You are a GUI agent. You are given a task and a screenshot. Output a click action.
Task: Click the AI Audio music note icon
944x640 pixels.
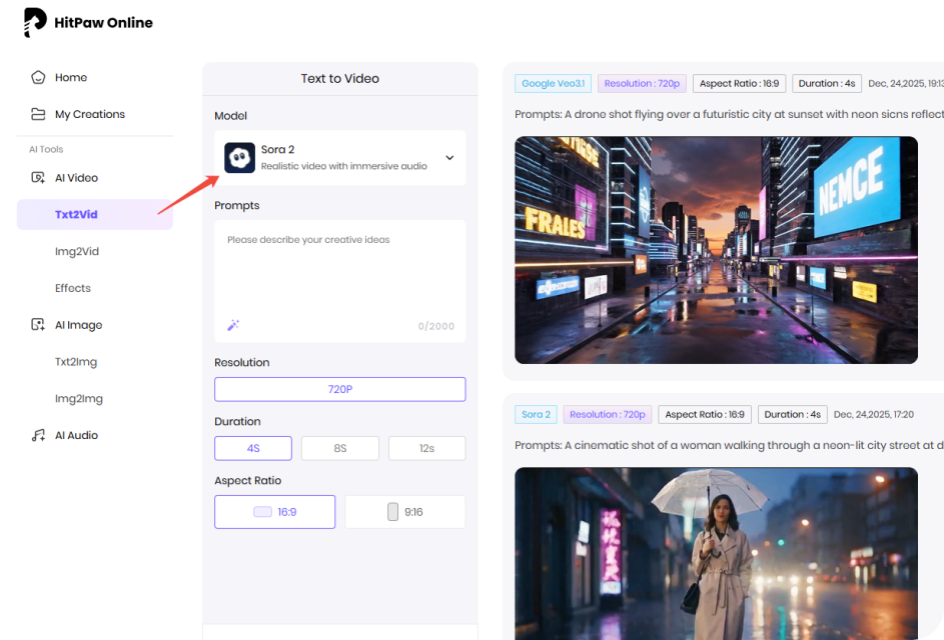[38, 435]
